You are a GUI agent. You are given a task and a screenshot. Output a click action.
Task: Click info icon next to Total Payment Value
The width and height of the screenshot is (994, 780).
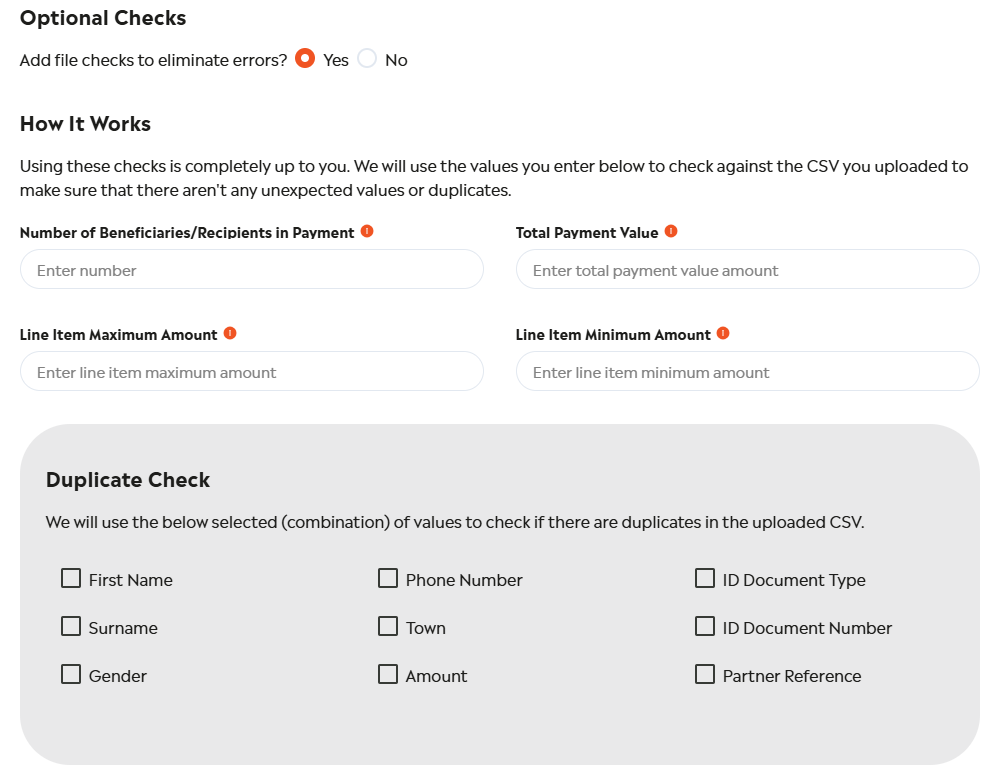[x=671, y=231]
